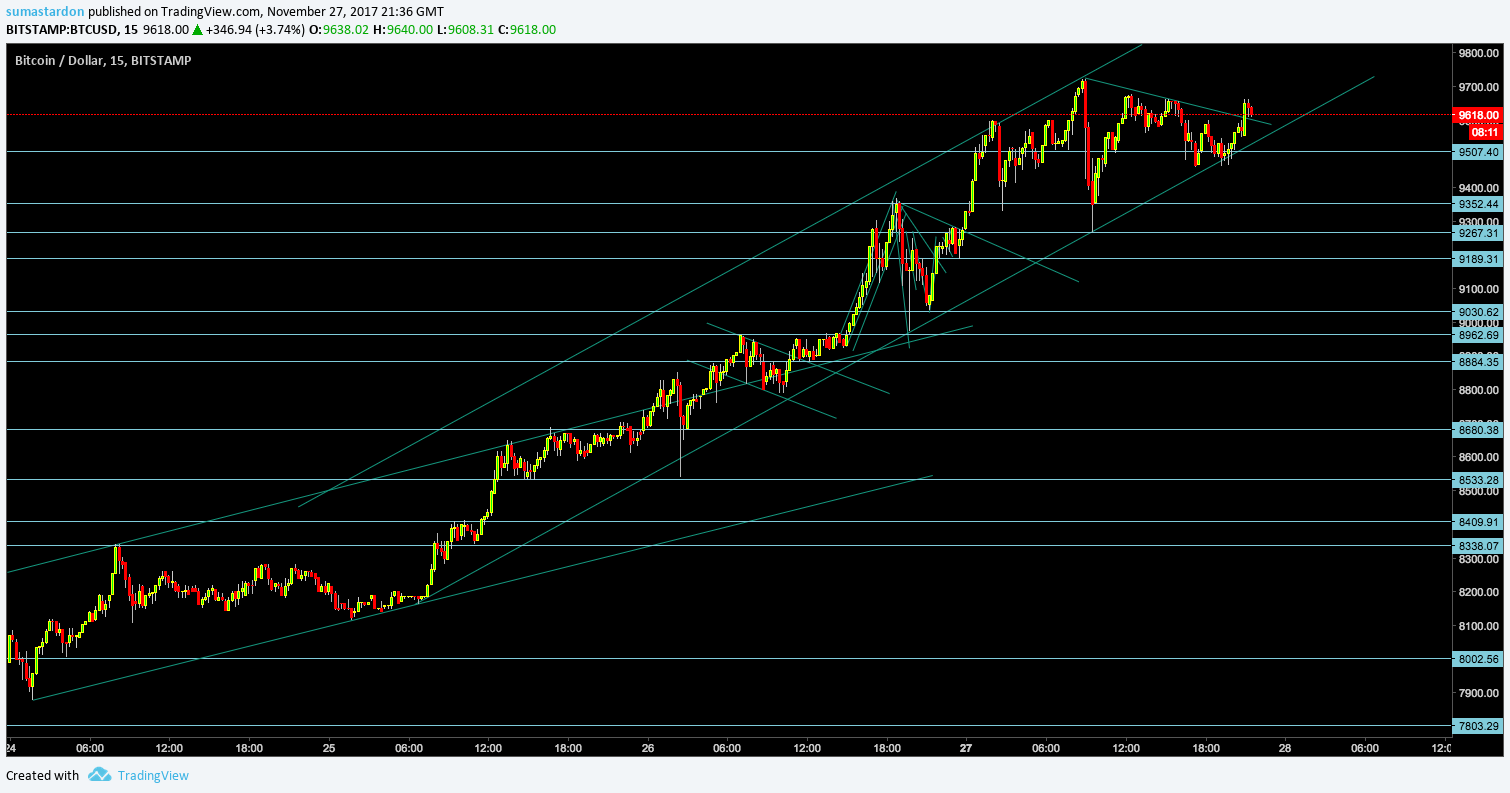Click the 8338.07 price level label
This screenshot has width=1510, height=793.
point(1477,546)
